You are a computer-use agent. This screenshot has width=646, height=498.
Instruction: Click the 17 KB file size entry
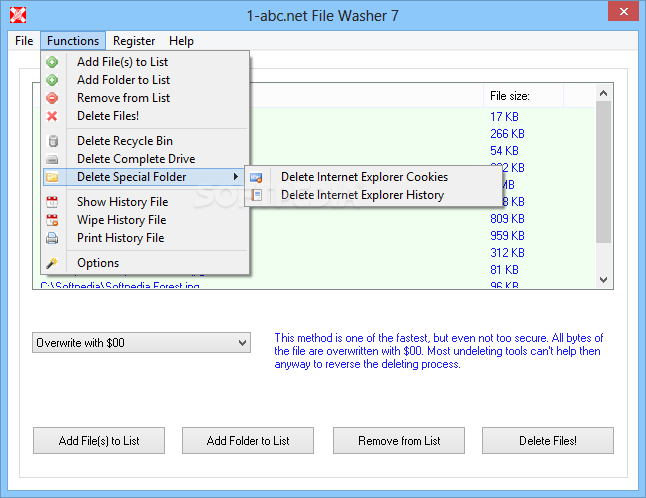tap(504, 117)
